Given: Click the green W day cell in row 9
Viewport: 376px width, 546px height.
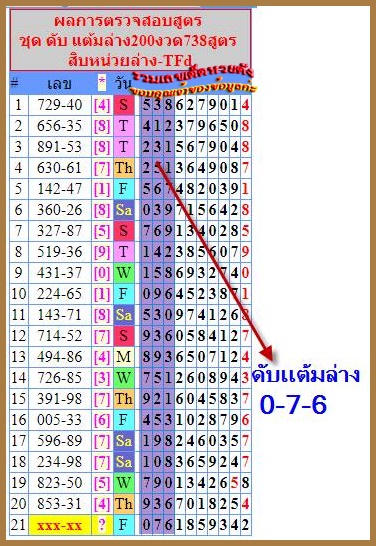Looking at the screenshot, I should (x=124, y=273).
